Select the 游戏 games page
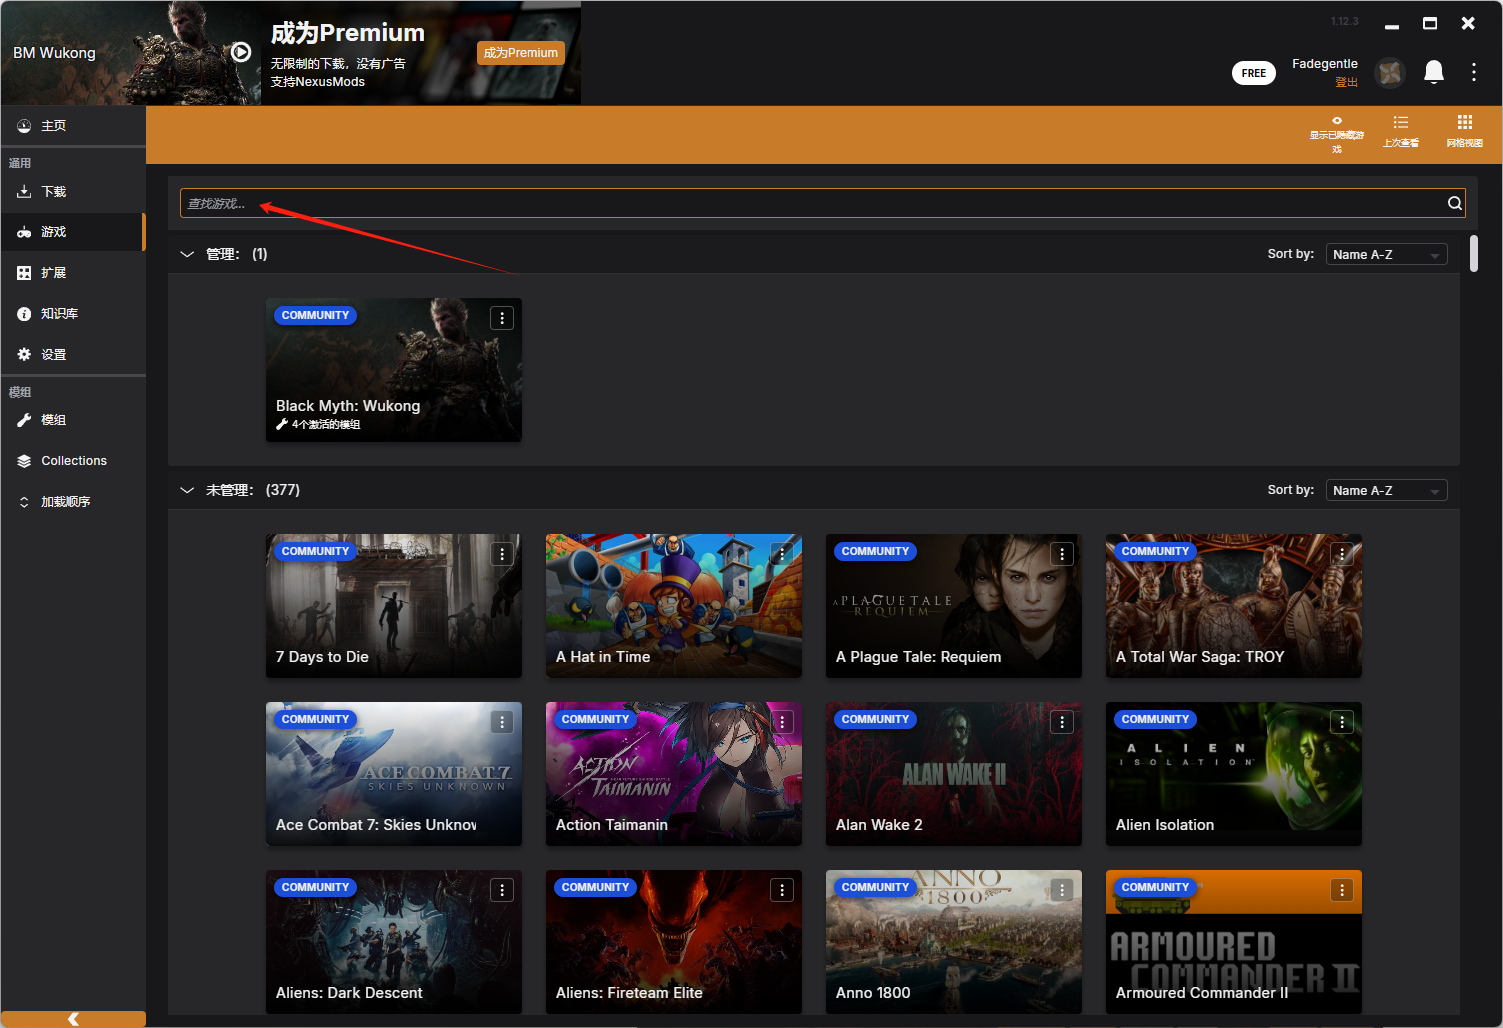 tap(73, 232)
